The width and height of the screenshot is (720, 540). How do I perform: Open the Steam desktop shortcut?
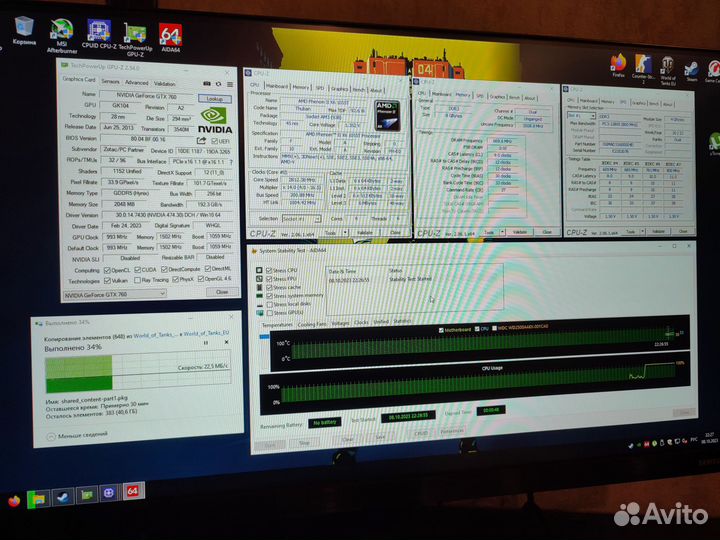click(x=691, y=71)
